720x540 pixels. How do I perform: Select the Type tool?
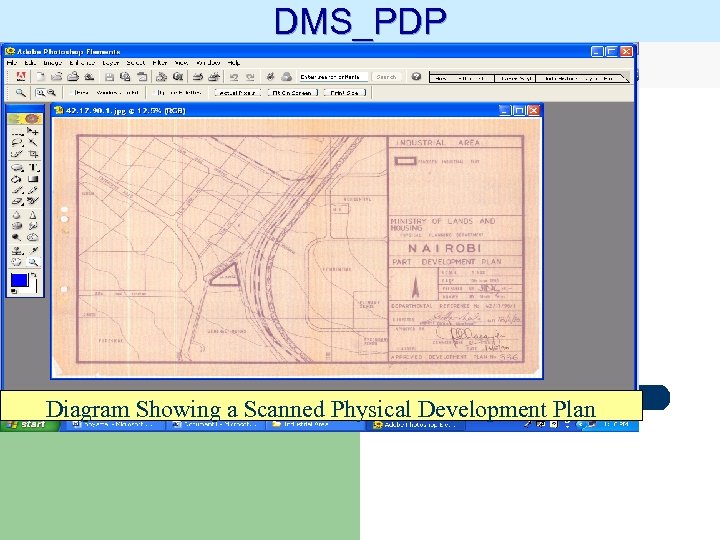(x=33, y=168)
